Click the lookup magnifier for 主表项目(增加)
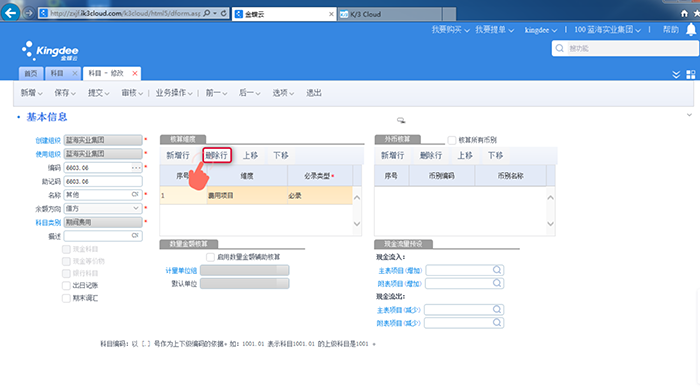The width and height of the screenshot is (700, 390). coord(497,270)
